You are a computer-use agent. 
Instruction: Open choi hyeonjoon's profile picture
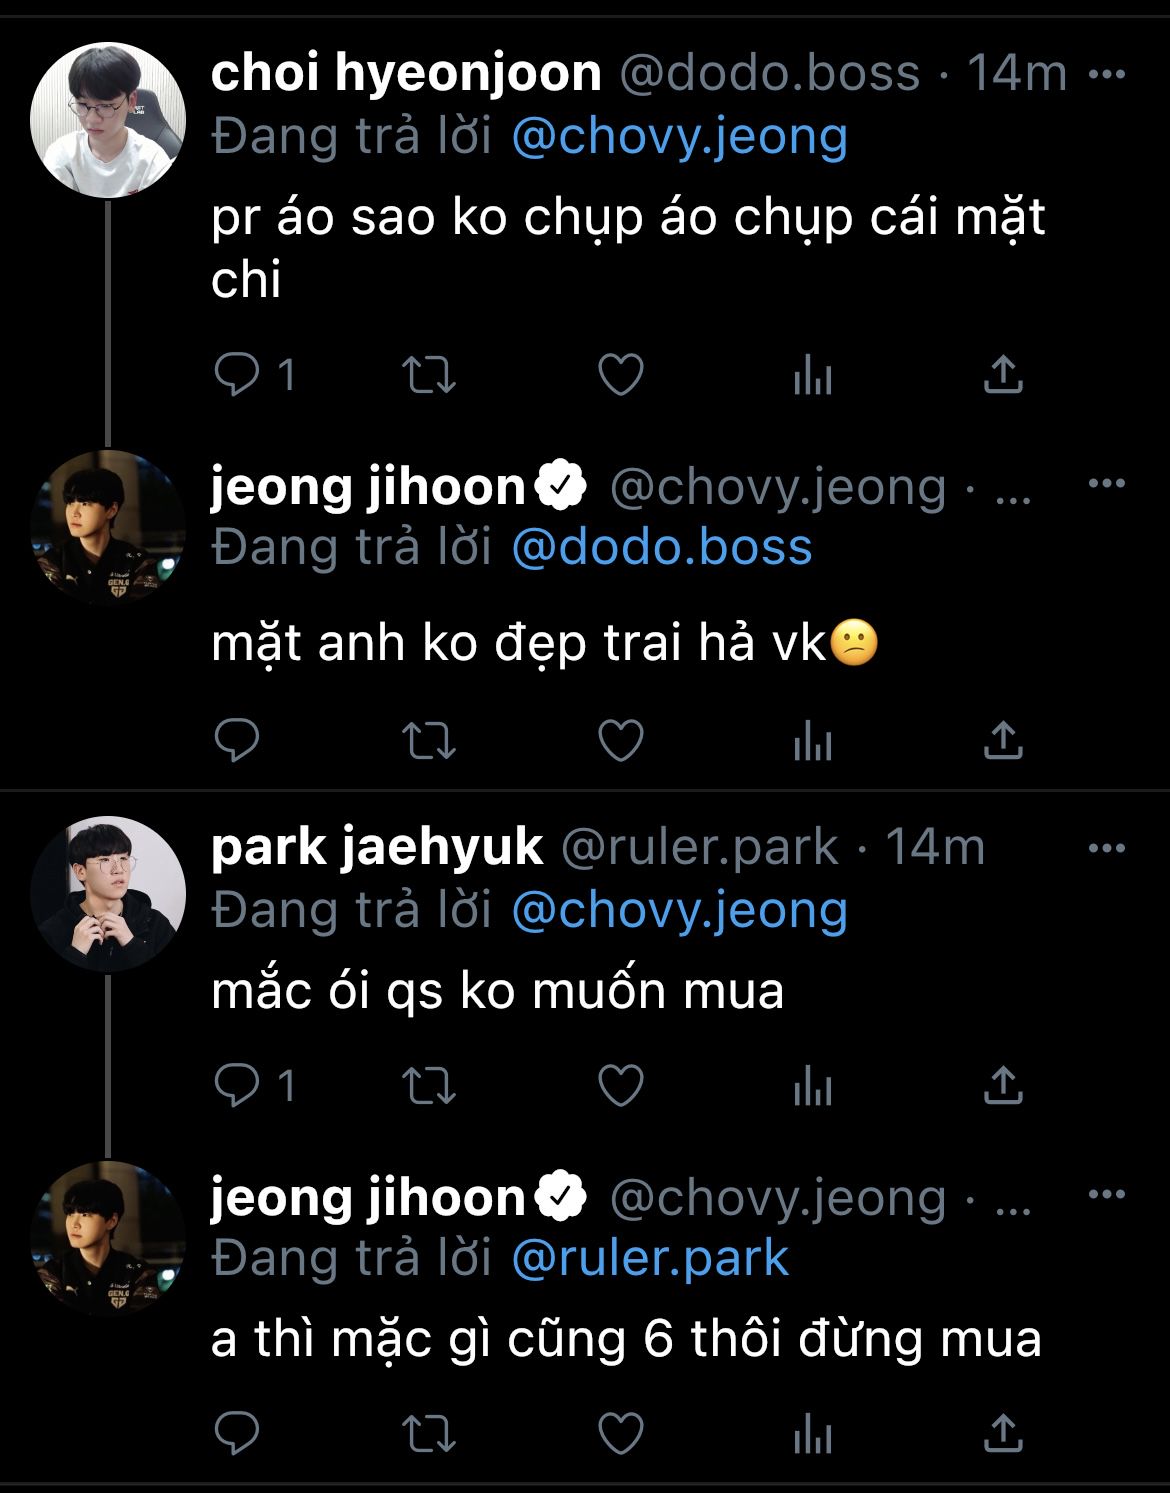108,120
